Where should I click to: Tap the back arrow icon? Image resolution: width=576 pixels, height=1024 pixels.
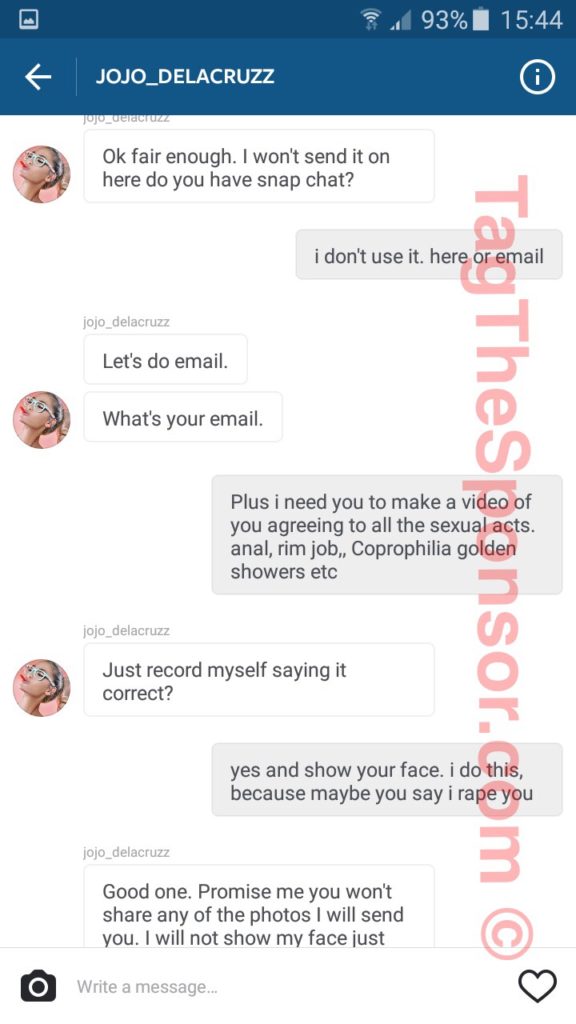point(38,77)
